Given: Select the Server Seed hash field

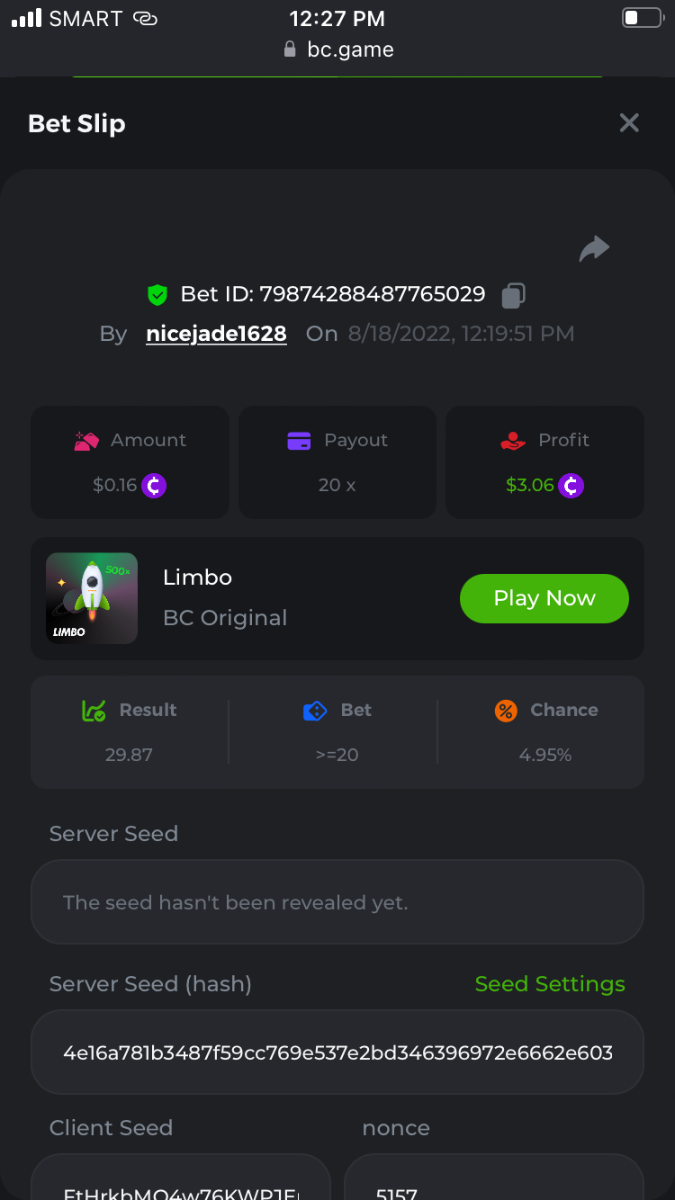Looking at the screenshot, I should 337,1052.
